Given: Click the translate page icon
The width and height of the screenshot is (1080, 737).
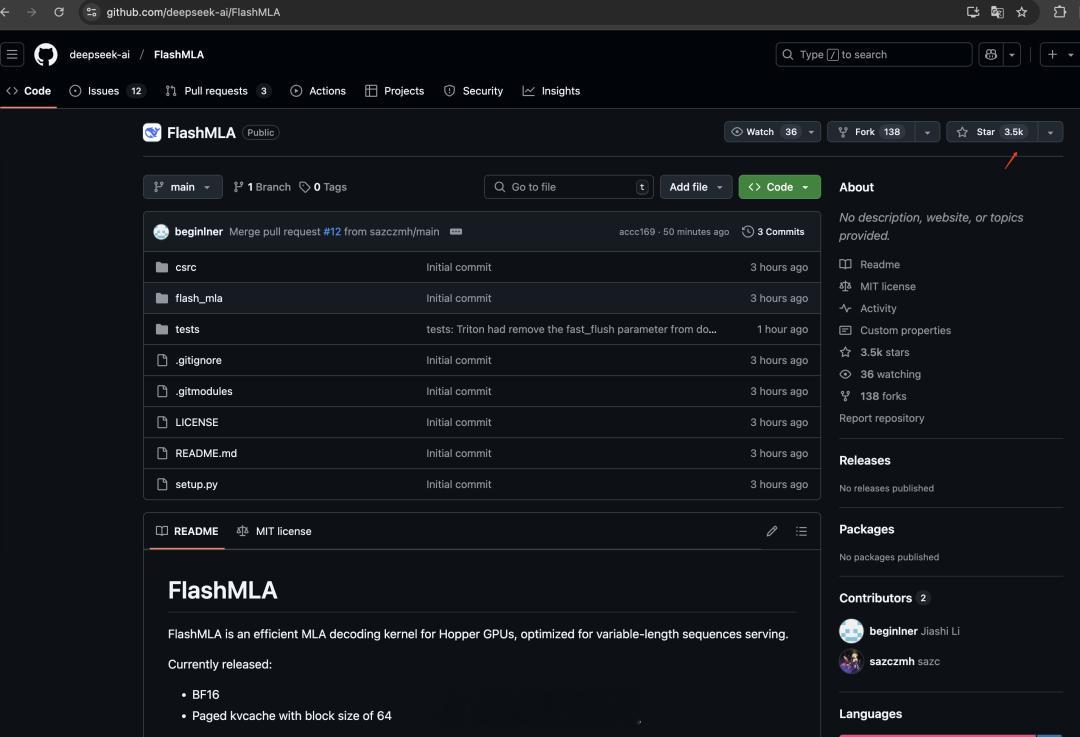Looking at the screenshot, I should click(x=997, y=12).
